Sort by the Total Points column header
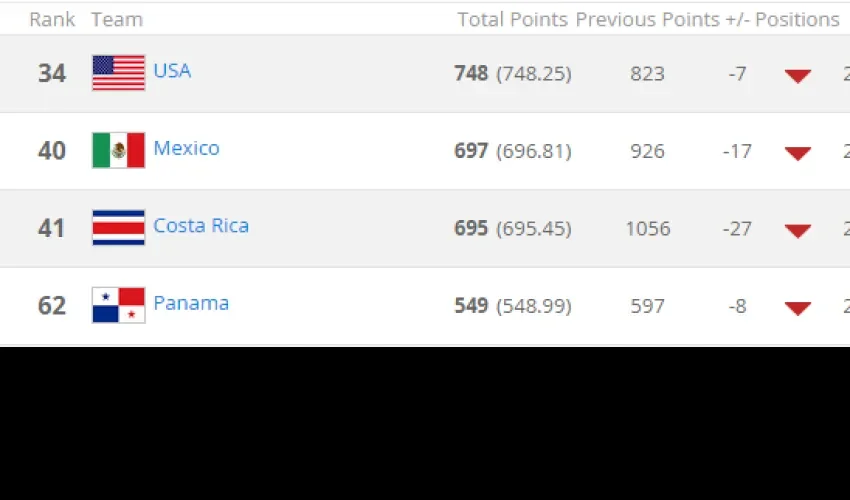Screen dimensions: 850x500 [512, 20]
